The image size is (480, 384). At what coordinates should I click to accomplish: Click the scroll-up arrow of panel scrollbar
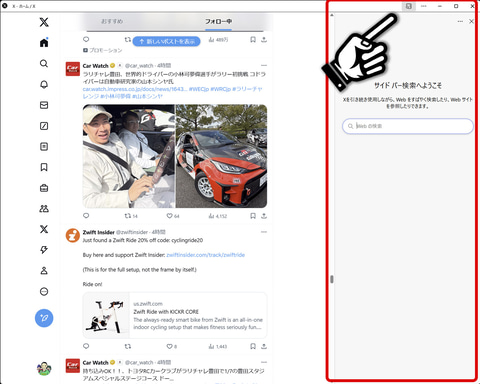[332, 15]
